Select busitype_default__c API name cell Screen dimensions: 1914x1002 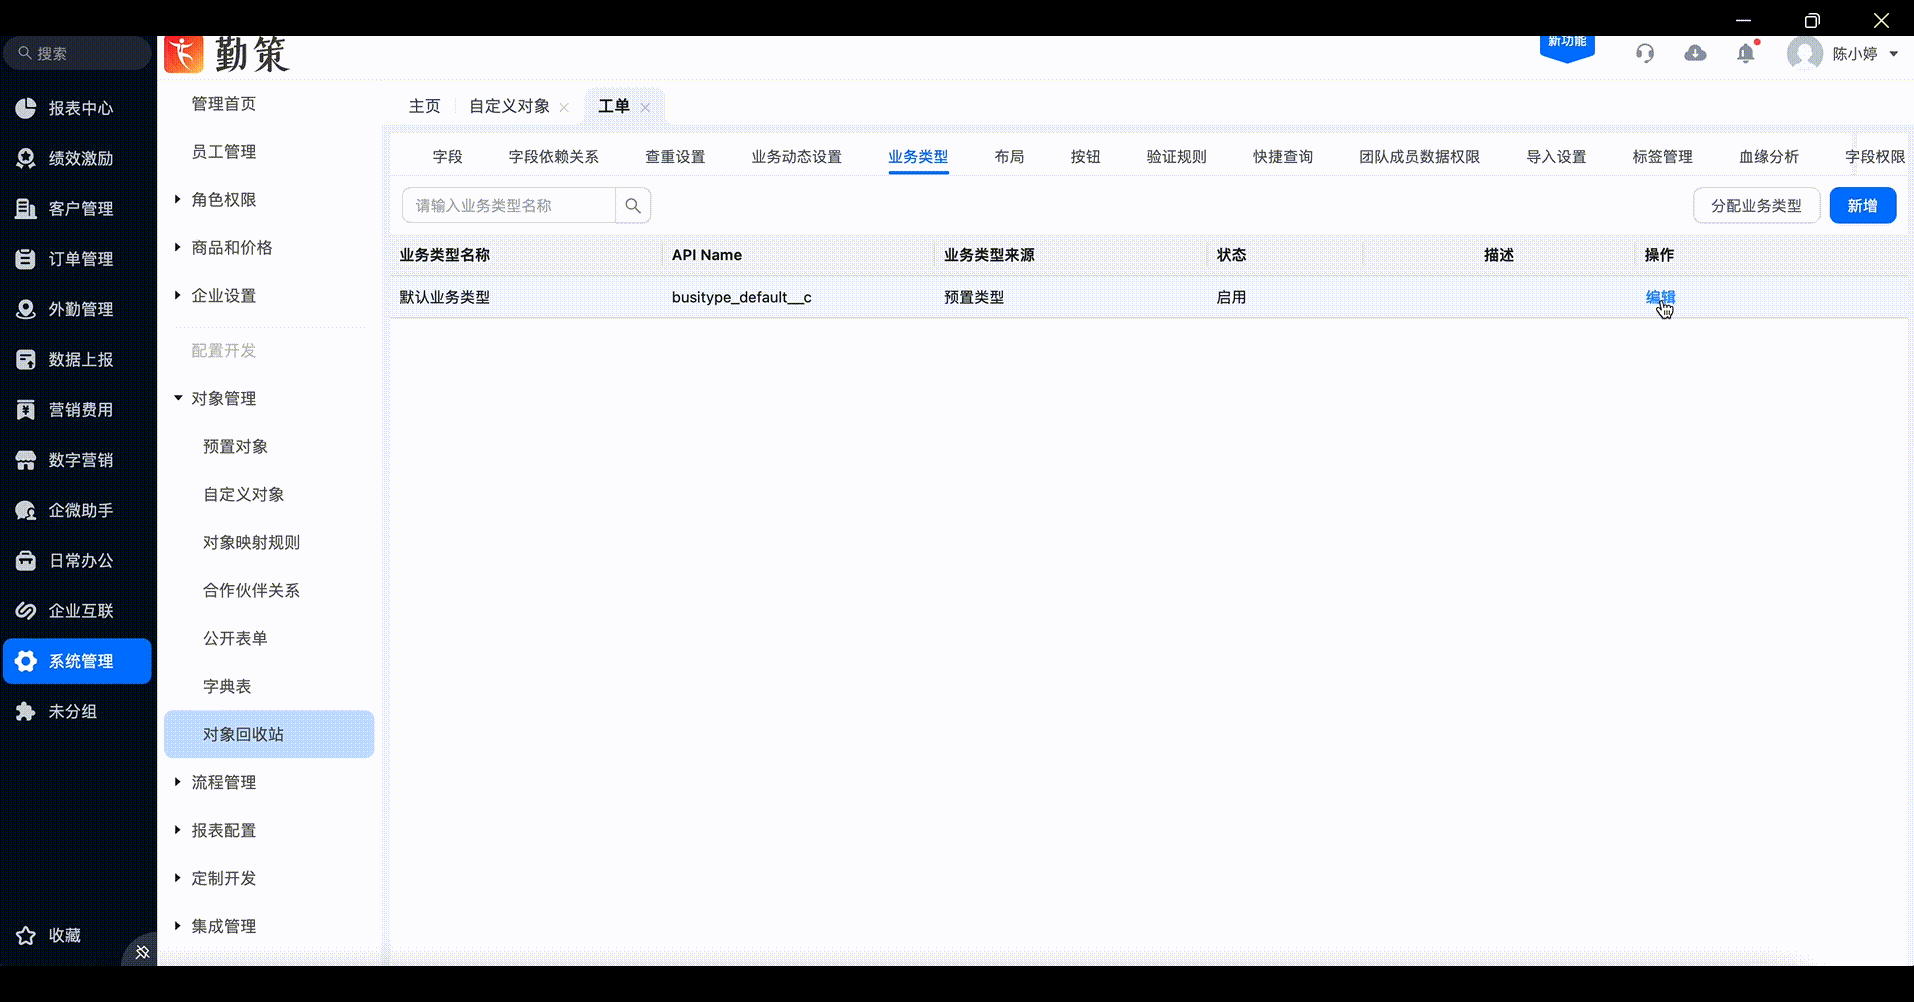742,297
